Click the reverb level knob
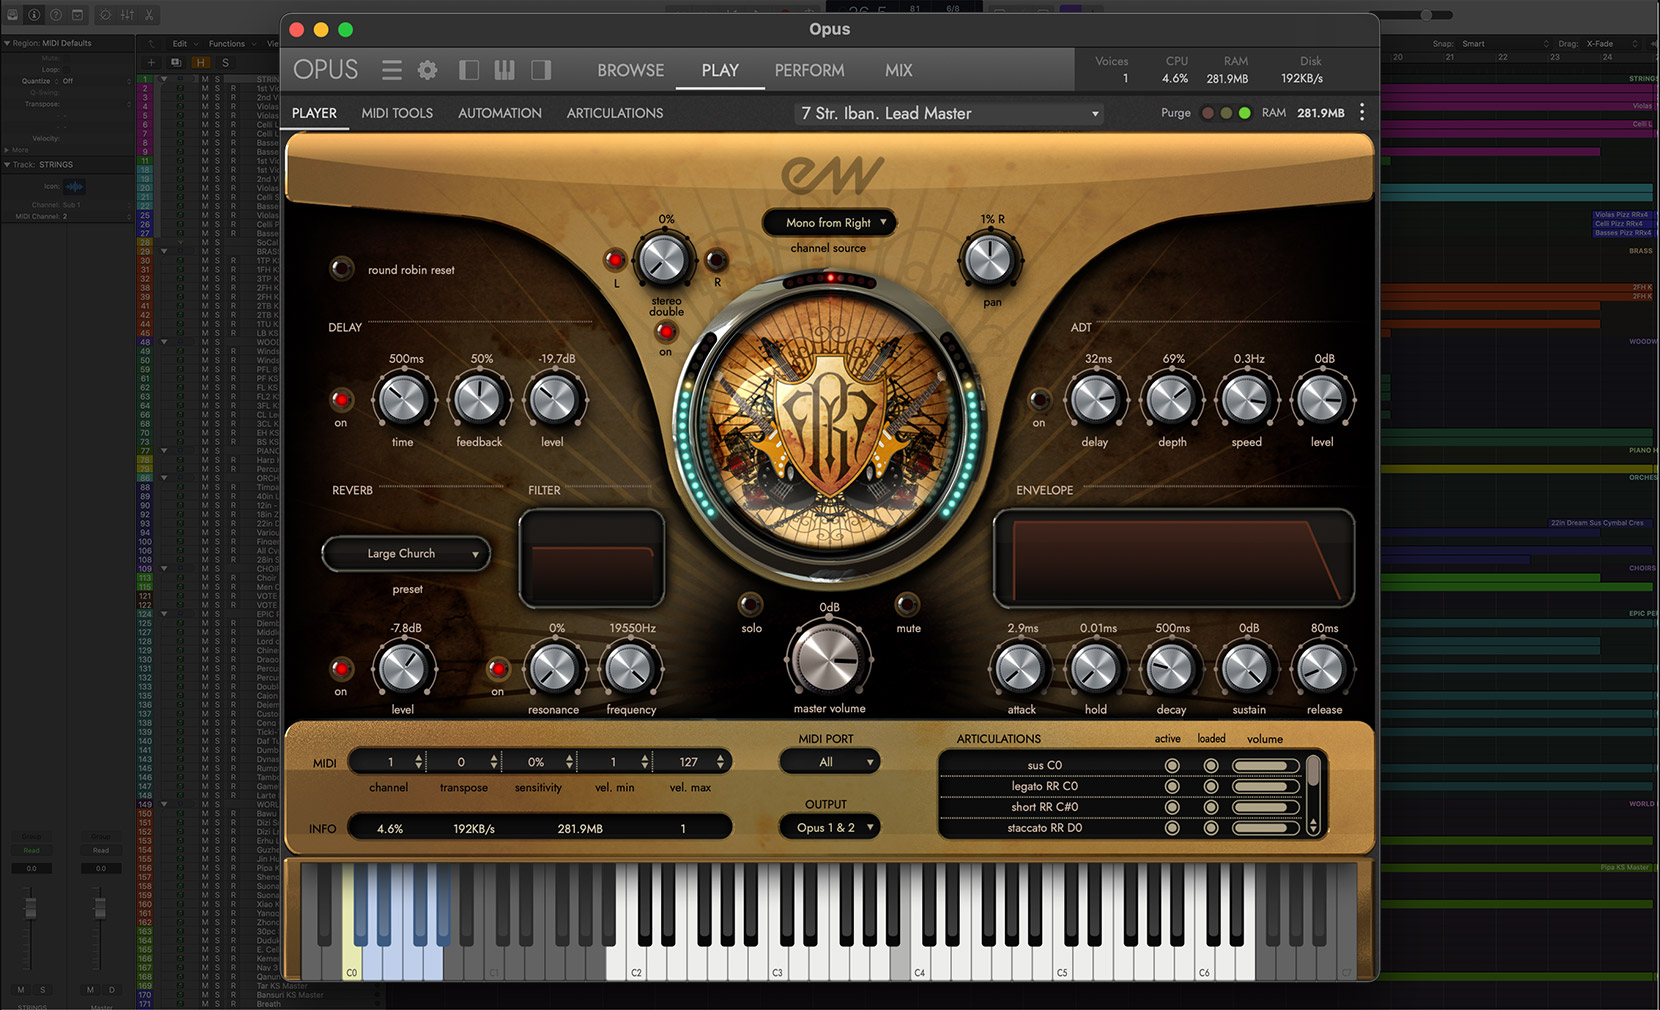This screenshot has height=1010, width=1660. point(404,669)
